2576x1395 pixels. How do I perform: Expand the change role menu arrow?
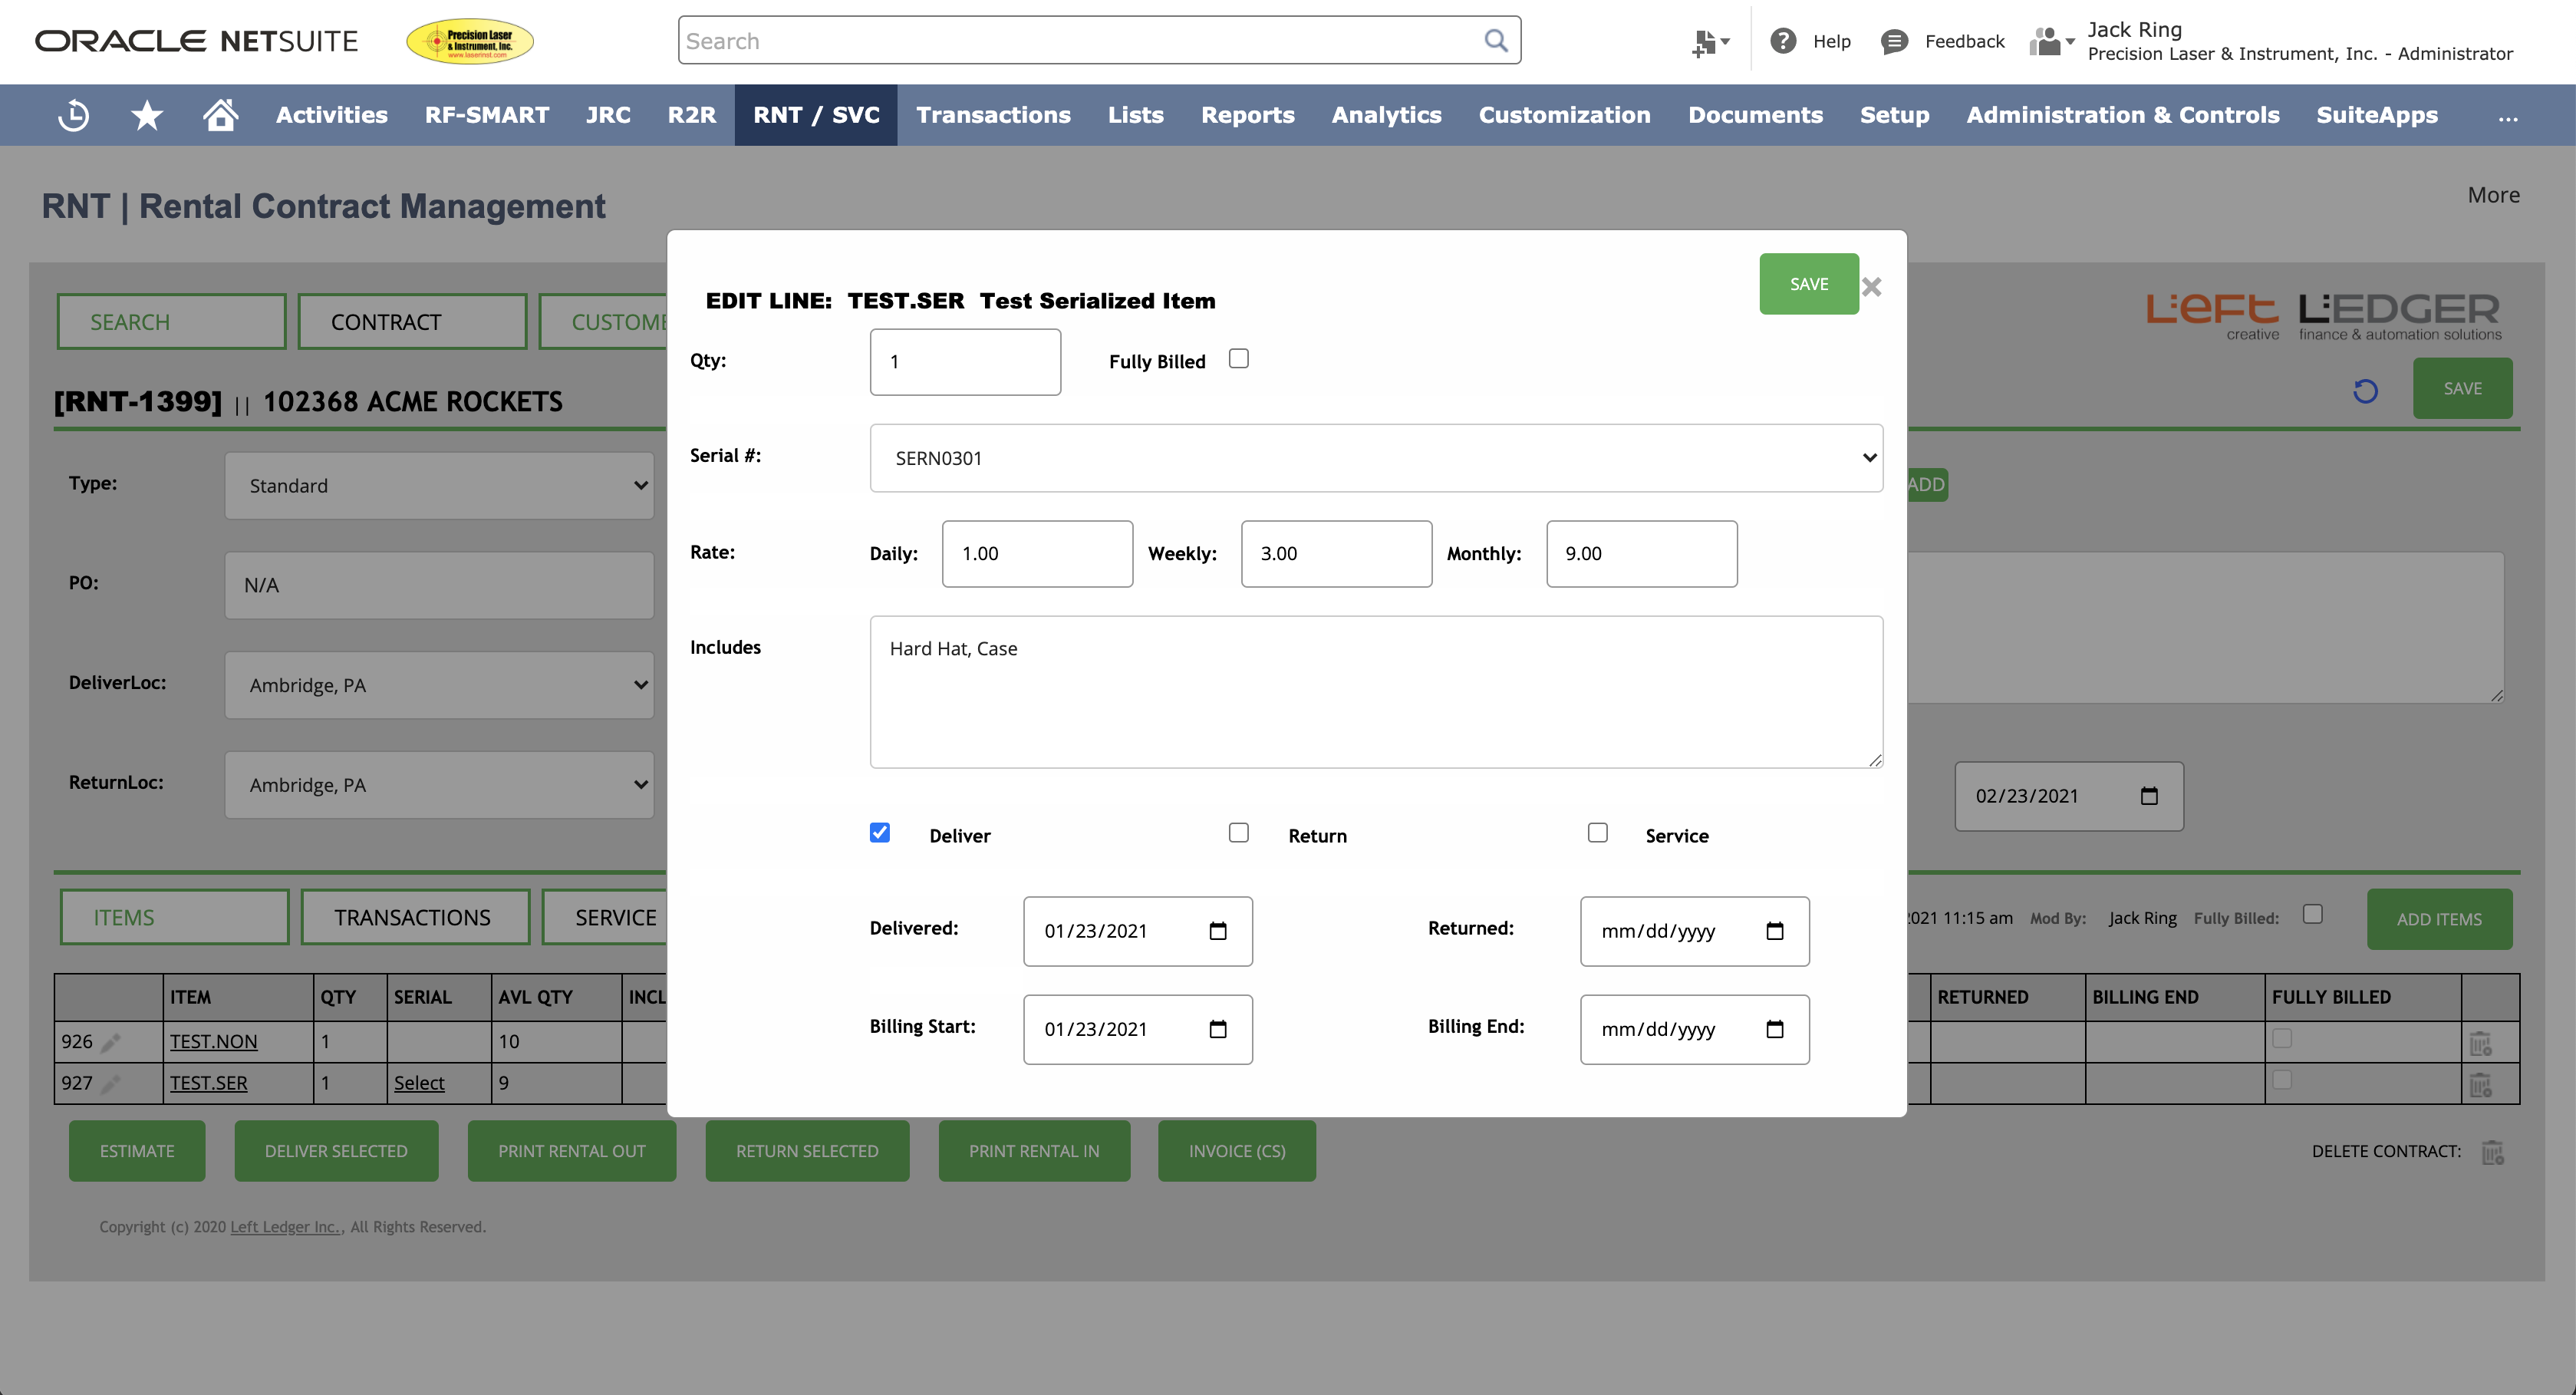(x=2070, y=41)
